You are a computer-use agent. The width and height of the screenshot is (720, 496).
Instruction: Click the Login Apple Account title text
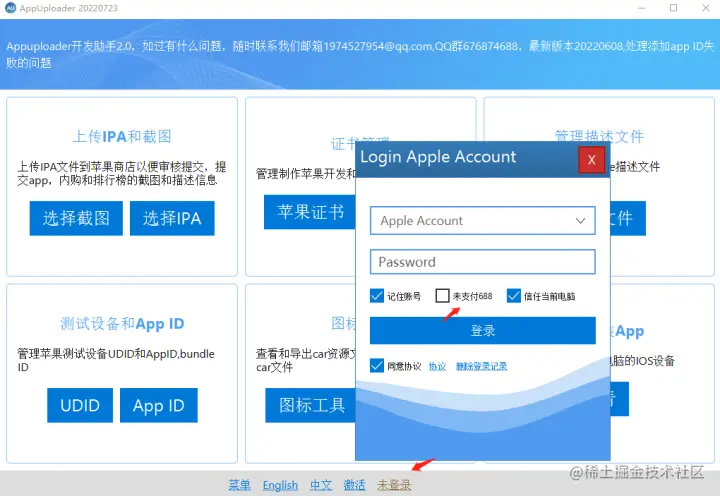click(438, 157)
